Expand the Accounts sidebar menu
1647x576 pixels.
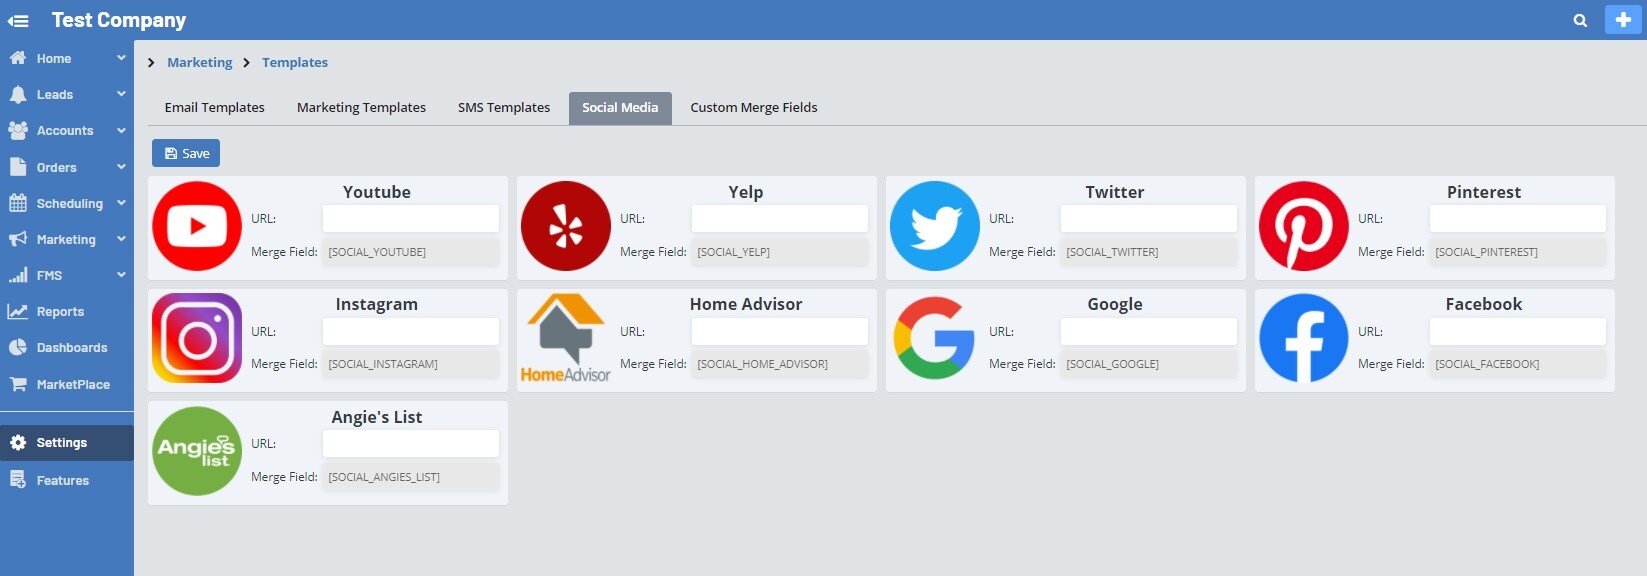66,131
